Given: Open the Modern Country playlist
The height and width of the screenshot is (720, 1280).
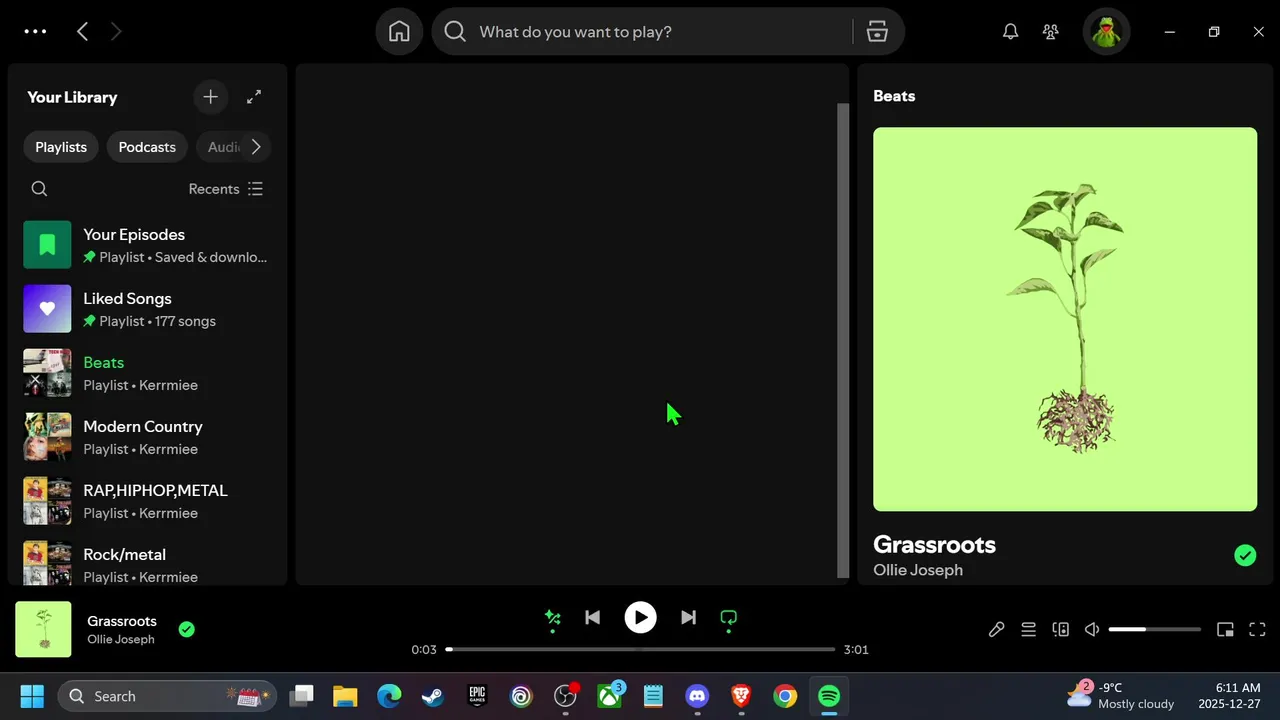Looking at the screenshot, I should click(147, 437).
